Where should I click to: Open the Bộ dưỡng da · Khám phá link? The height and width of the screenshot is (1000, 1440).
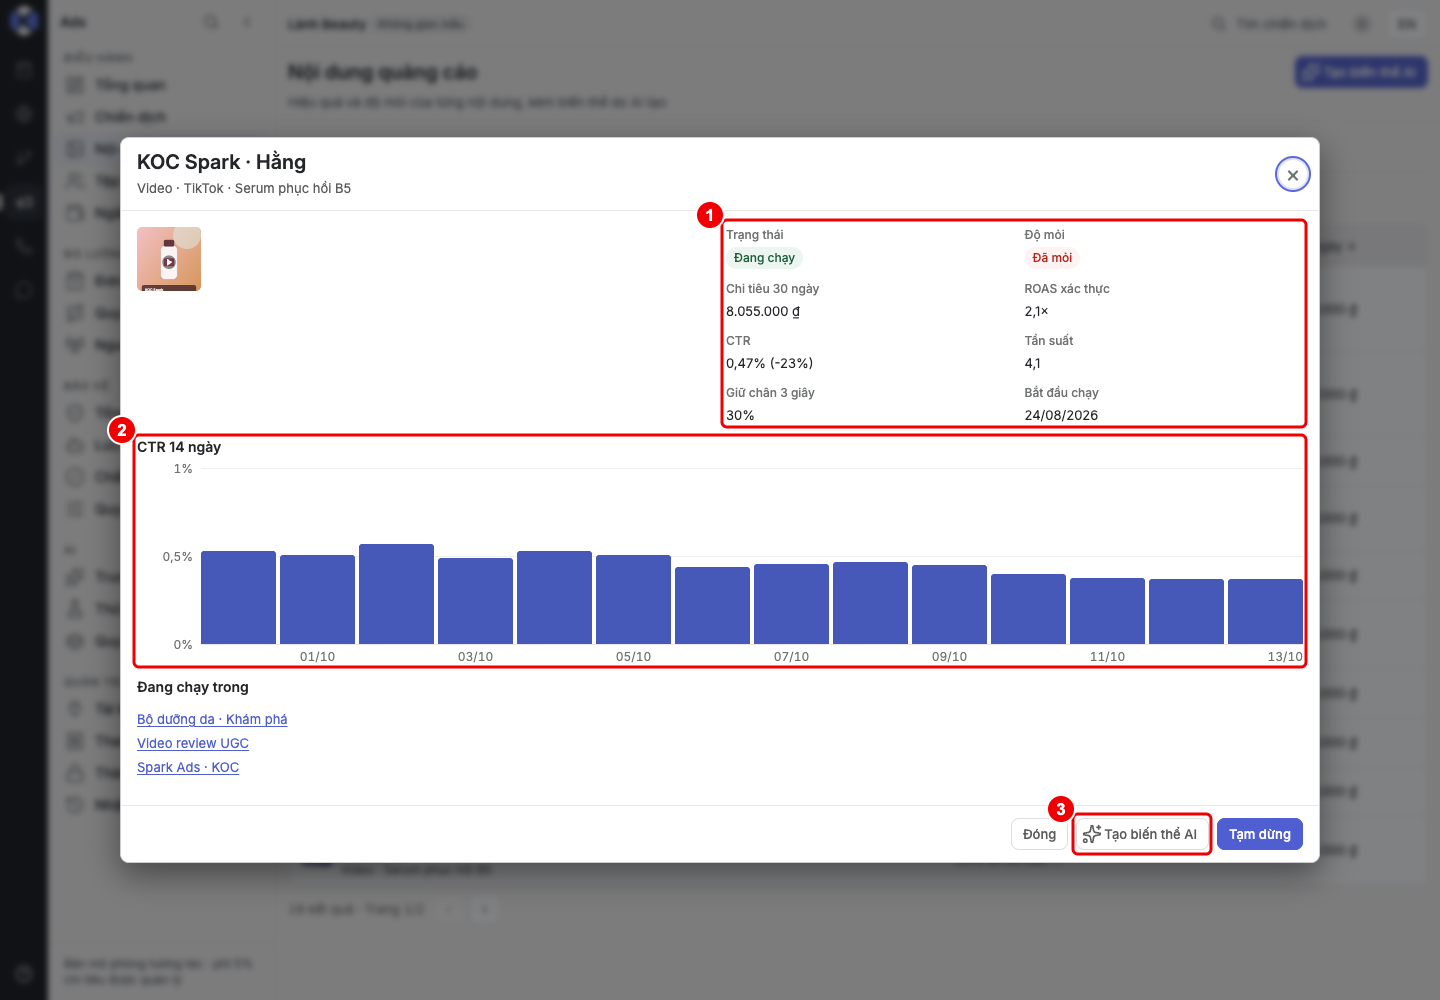click(x=212, y=719)
